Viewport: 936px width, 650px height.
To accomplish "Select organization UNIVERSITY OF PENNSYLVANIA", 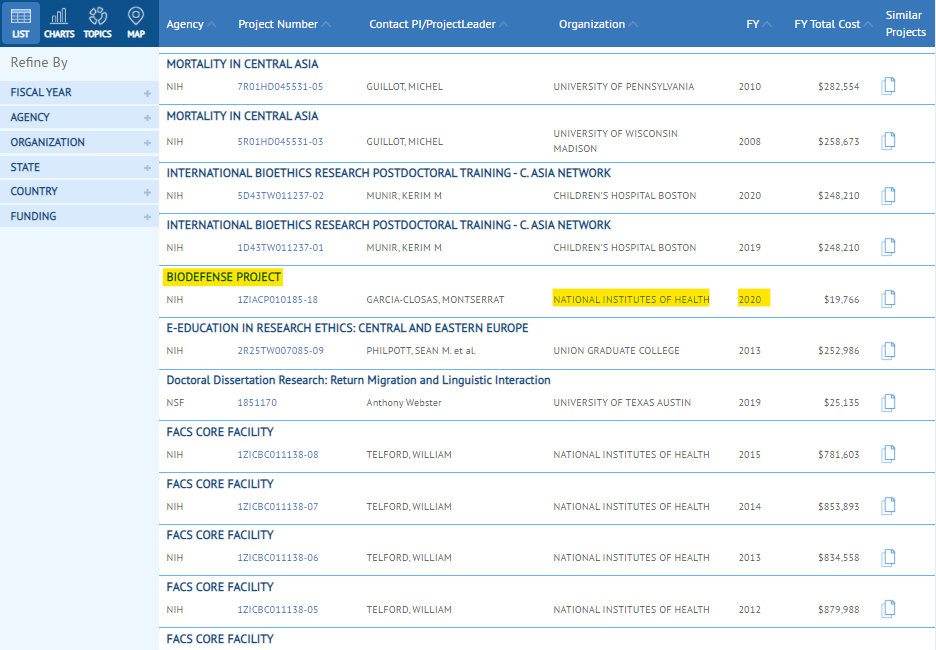I will point(624,87).
